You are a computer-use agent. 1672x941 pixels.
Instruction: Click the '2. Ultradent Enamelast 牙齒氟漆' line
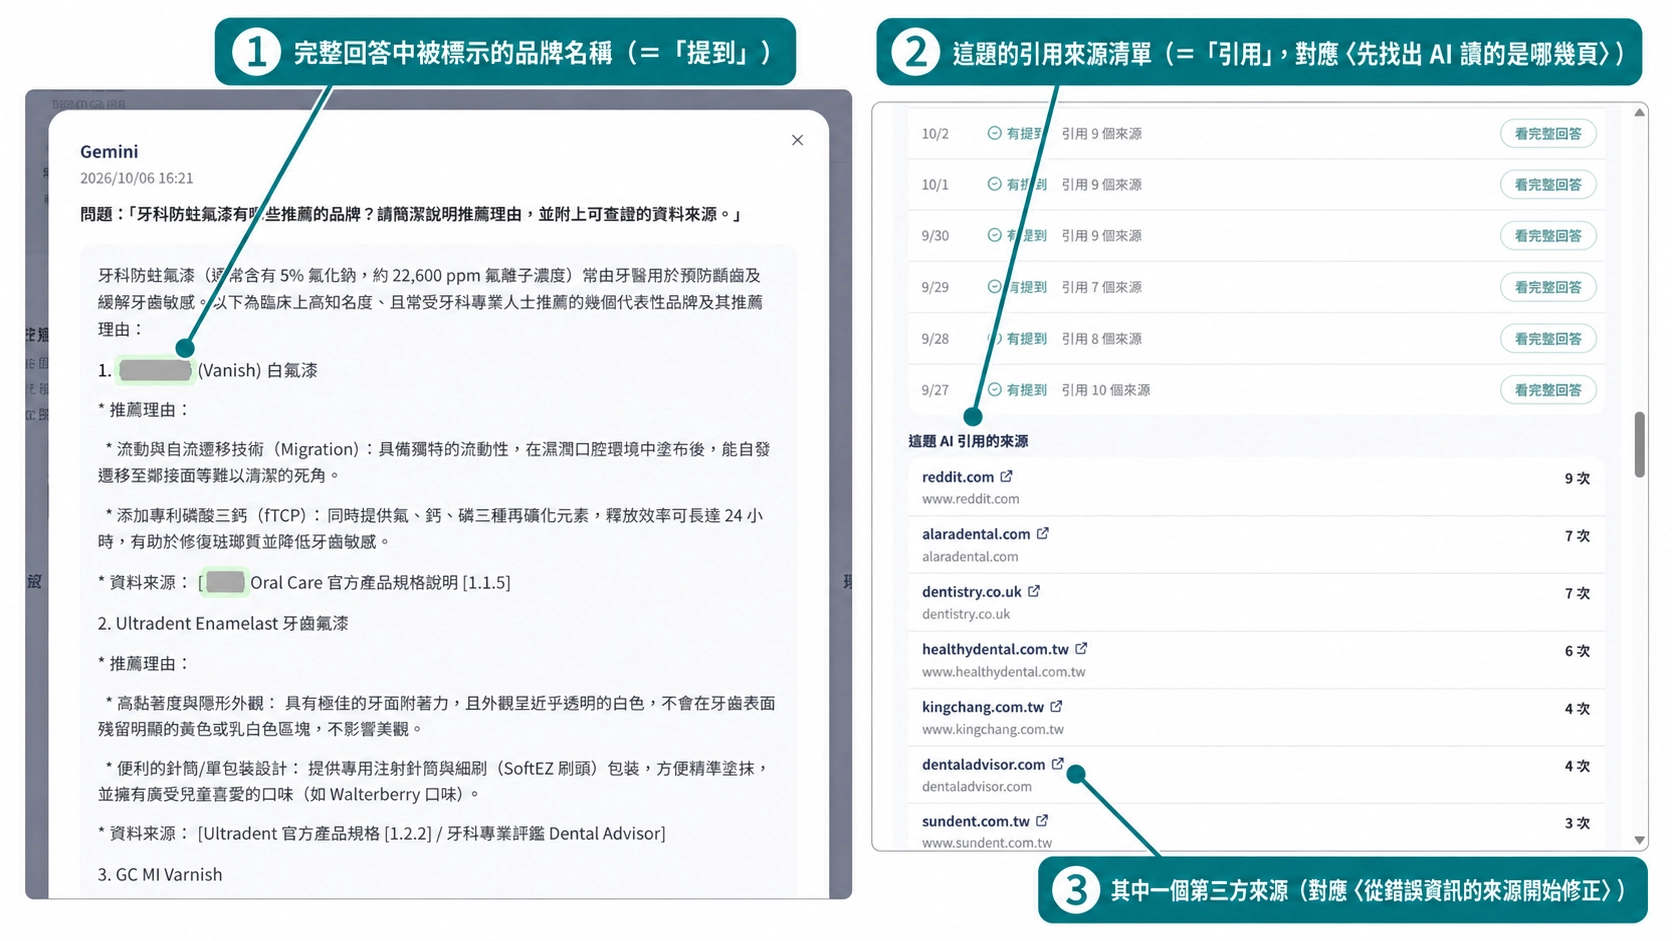tap(223, 623)
